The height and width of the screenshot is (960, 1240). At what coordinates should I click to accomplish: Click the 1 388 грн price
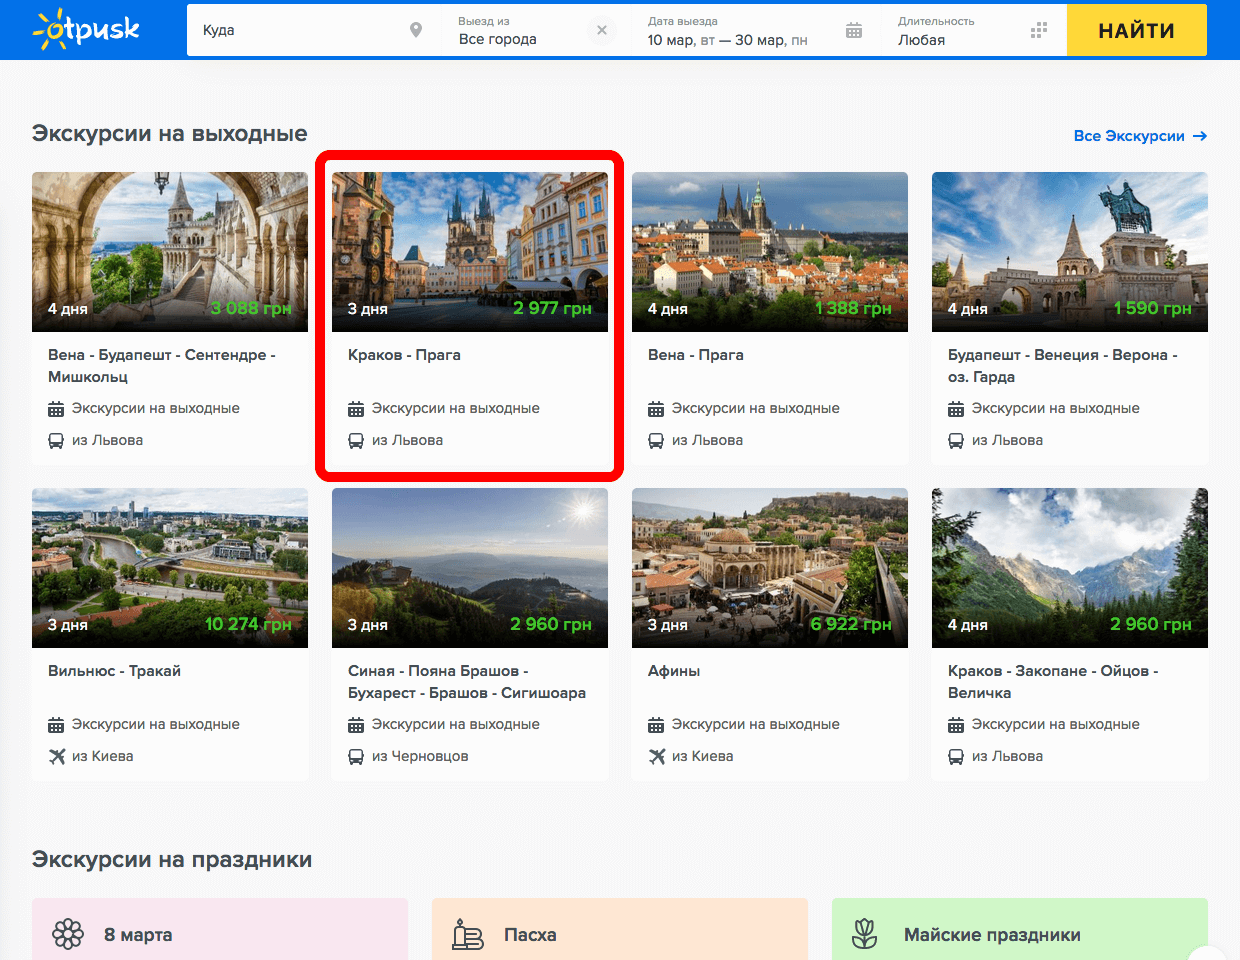click(x=852, y=308)
